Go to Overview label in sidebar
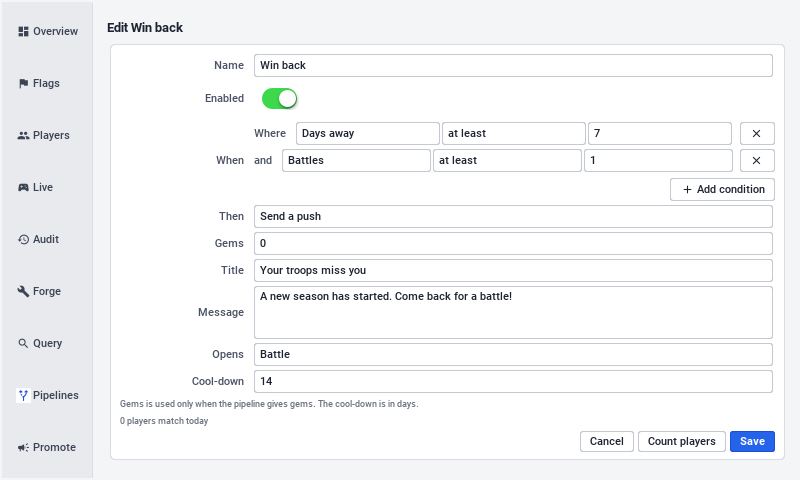 [x=56, y=32]
